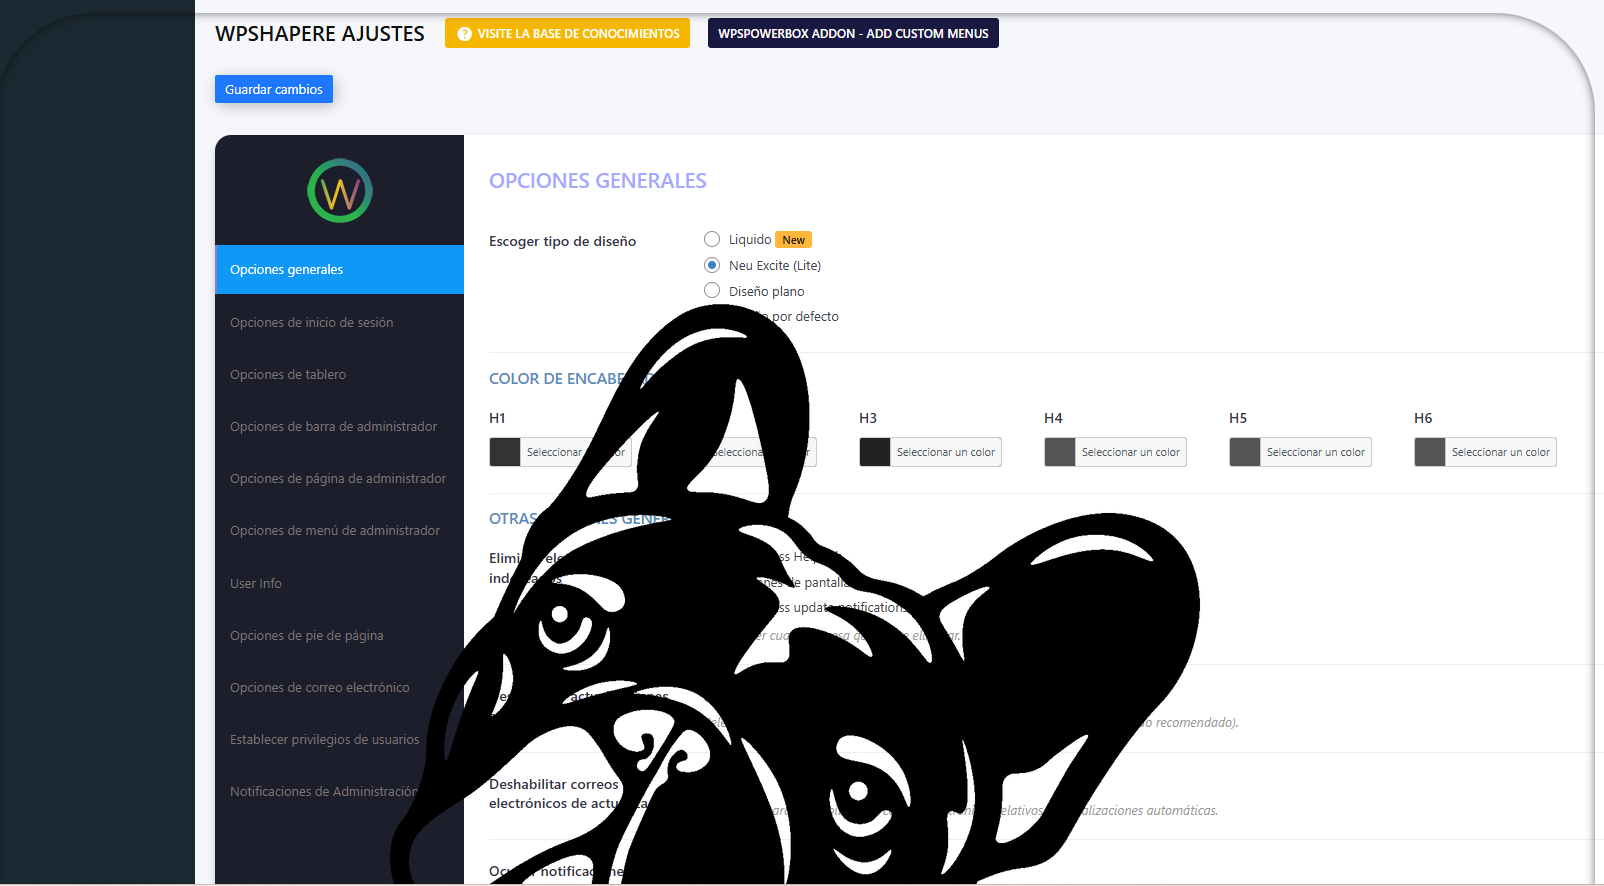Open the H4 Seleccionar un color picker
1604x886 pixels.
click(1130, 452)
